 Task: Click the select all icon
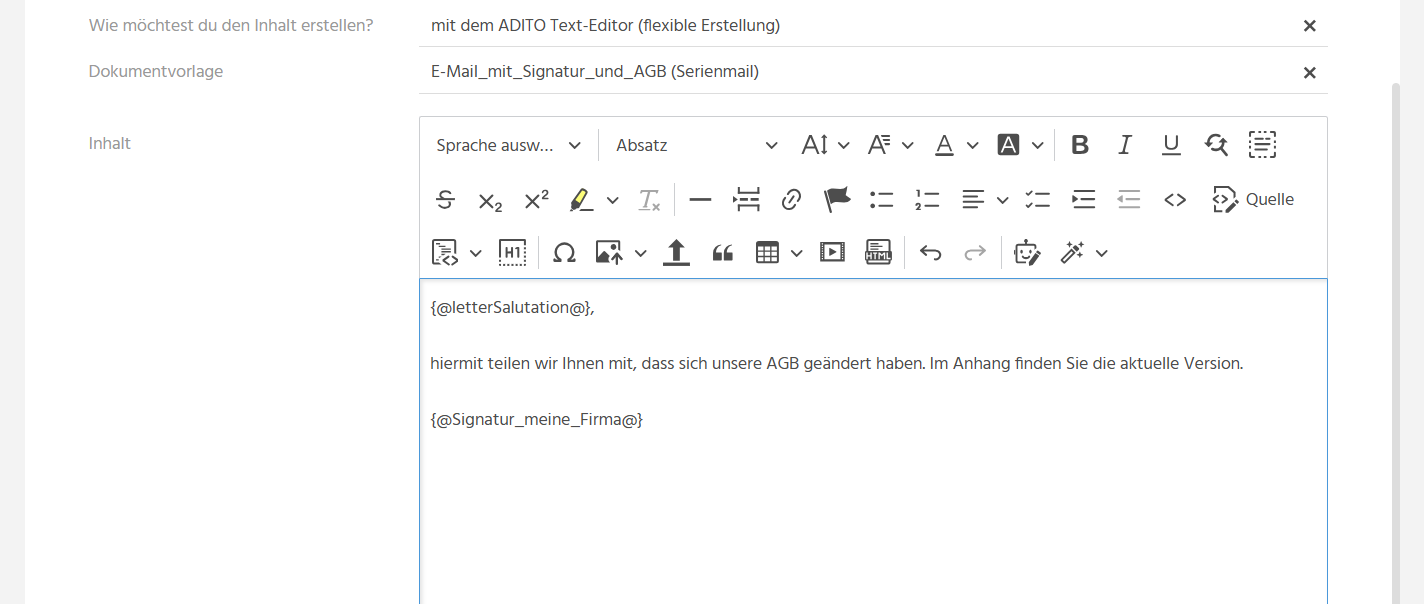[x=1262, y=145]
